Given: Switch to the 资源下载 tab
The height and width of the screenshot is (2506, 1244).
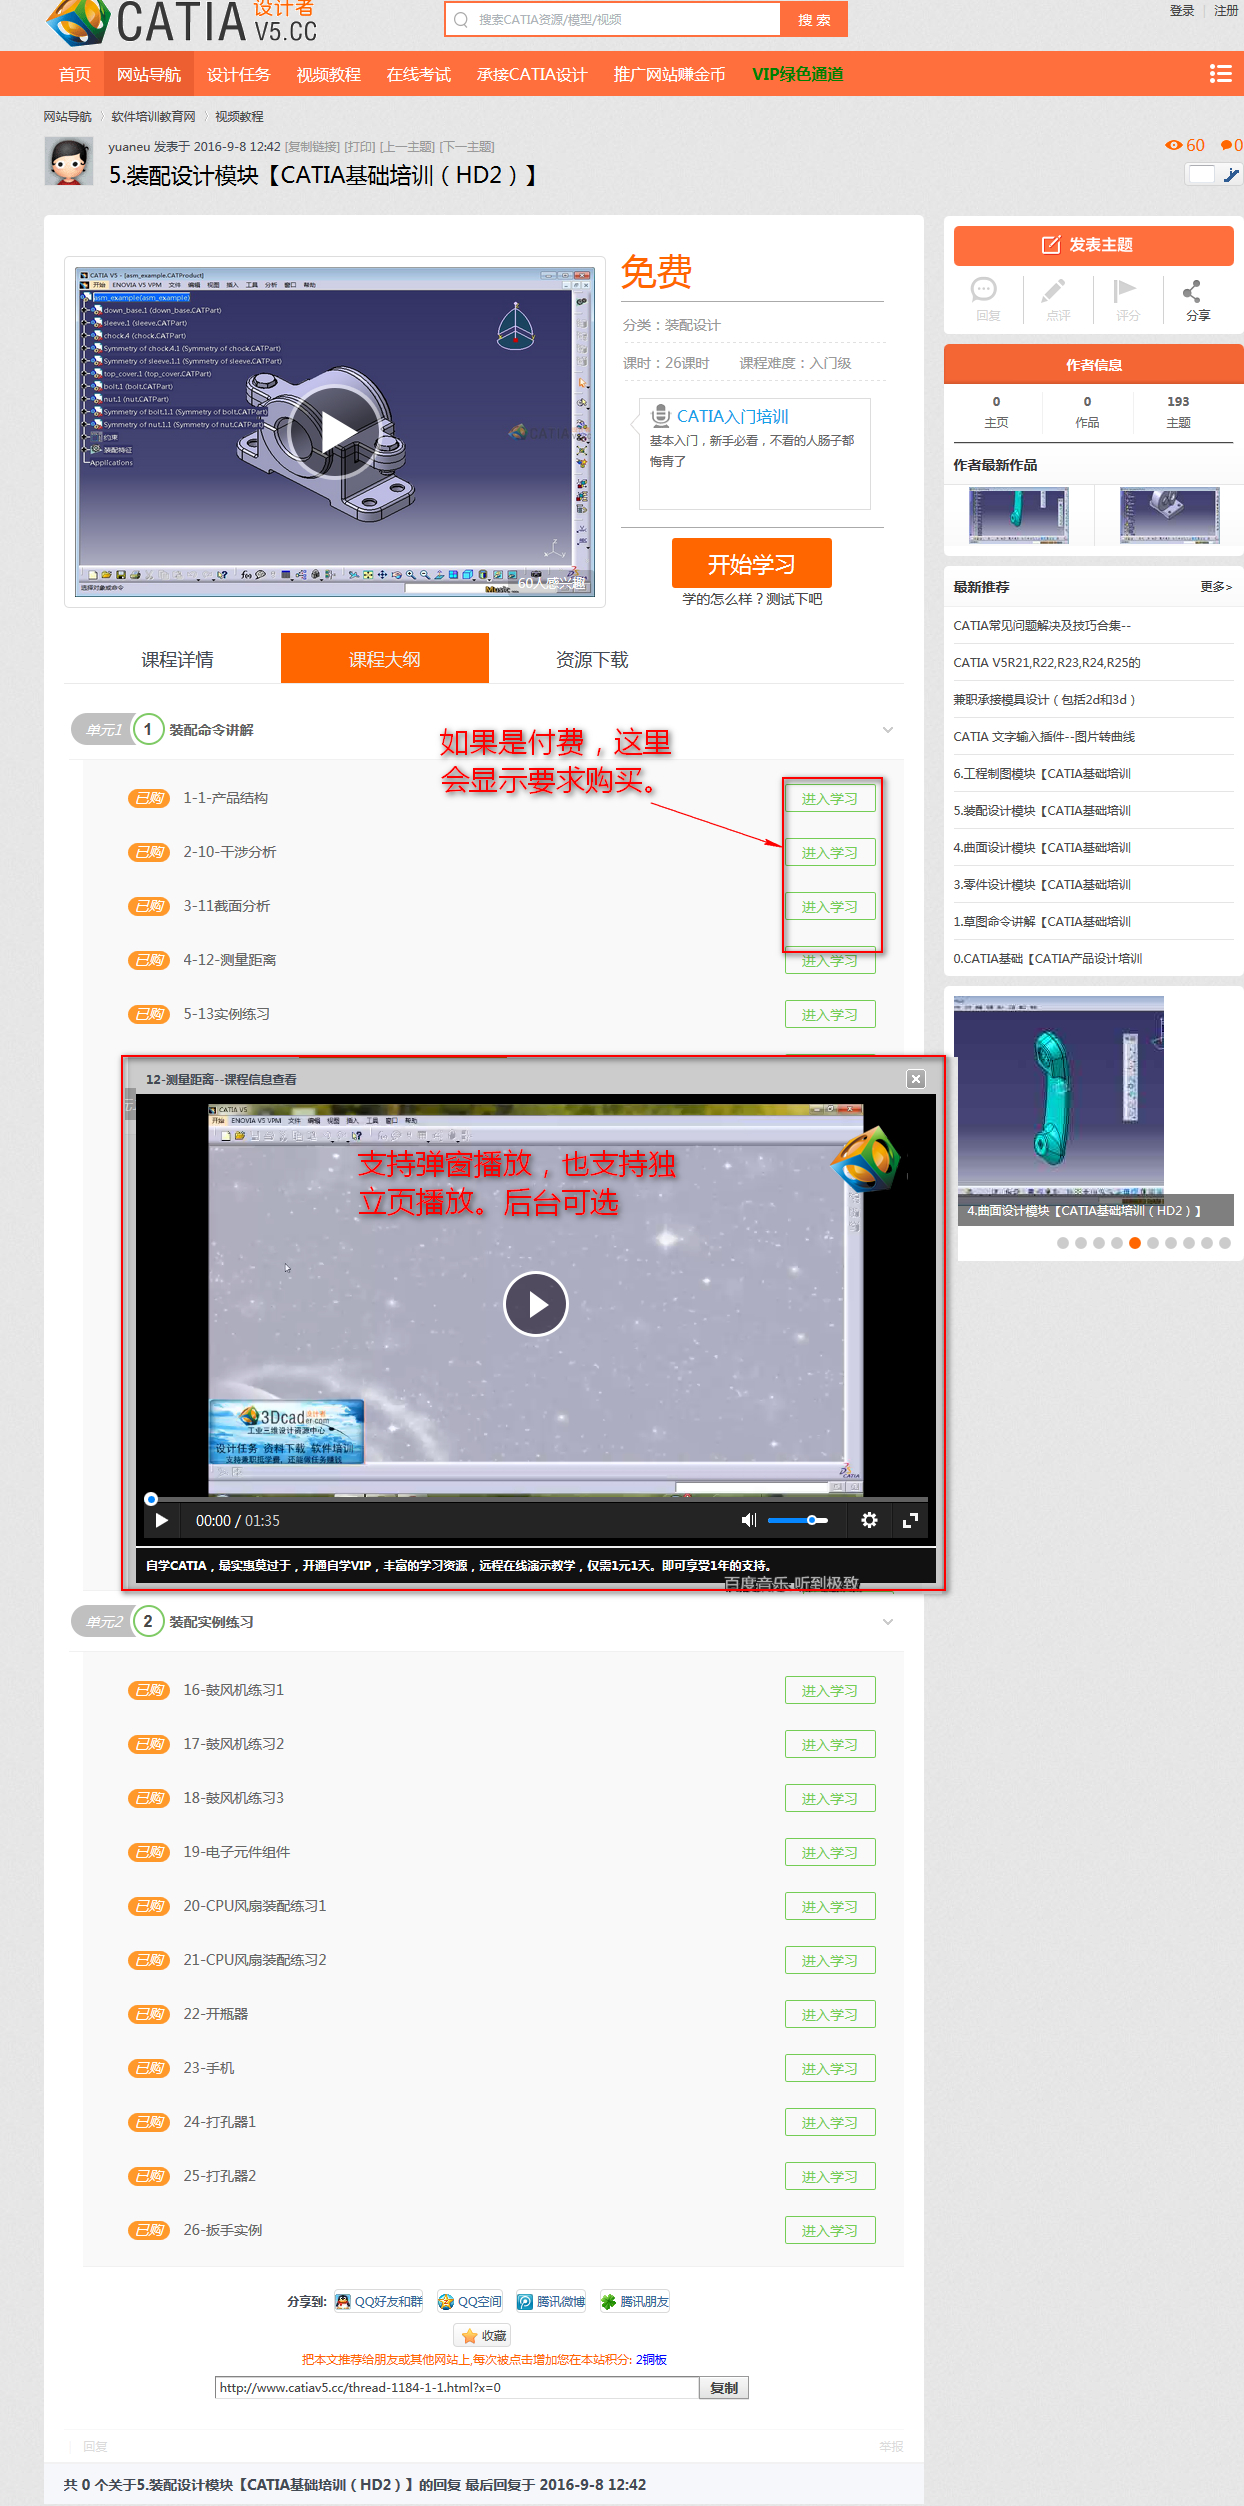Looking at the screenshot, I should (592, 659).
